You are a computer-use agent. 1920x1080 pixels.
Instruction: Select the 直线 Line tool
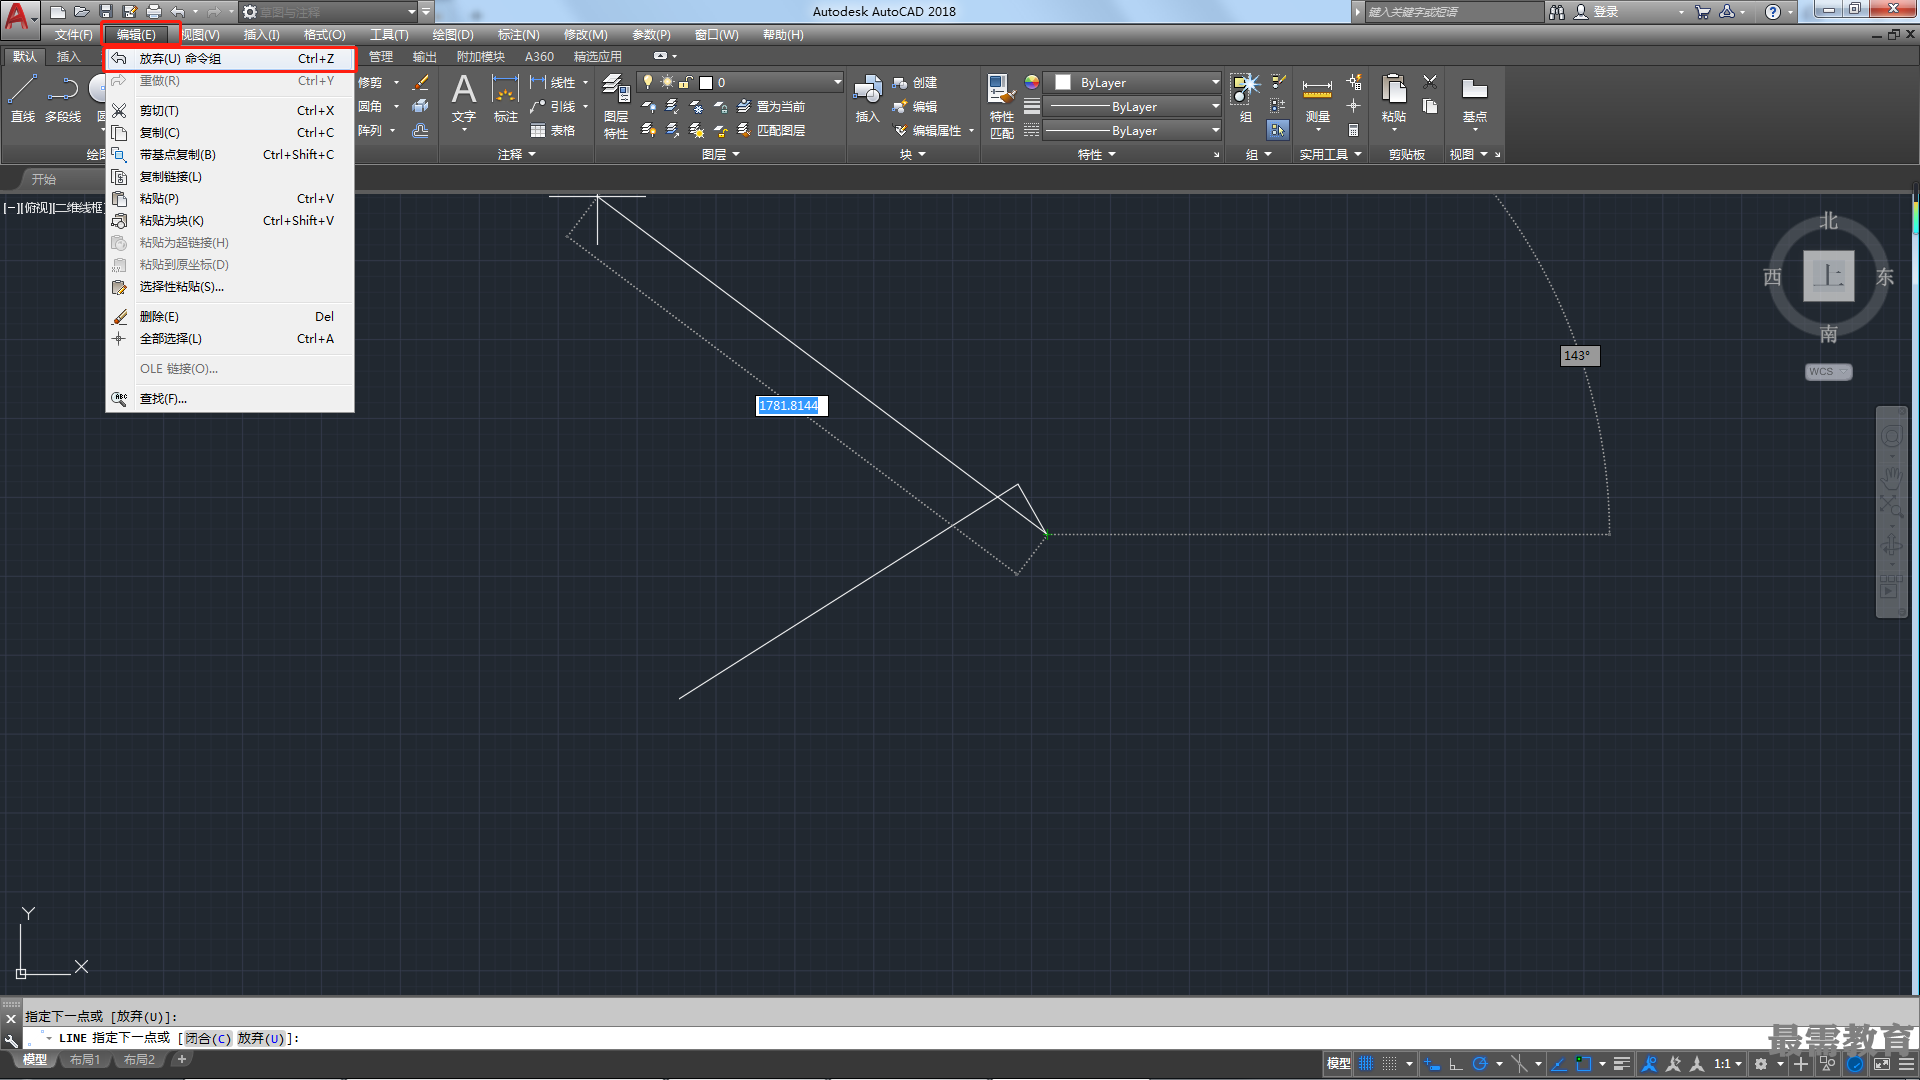pyautogui.click(x=22, y=98)
